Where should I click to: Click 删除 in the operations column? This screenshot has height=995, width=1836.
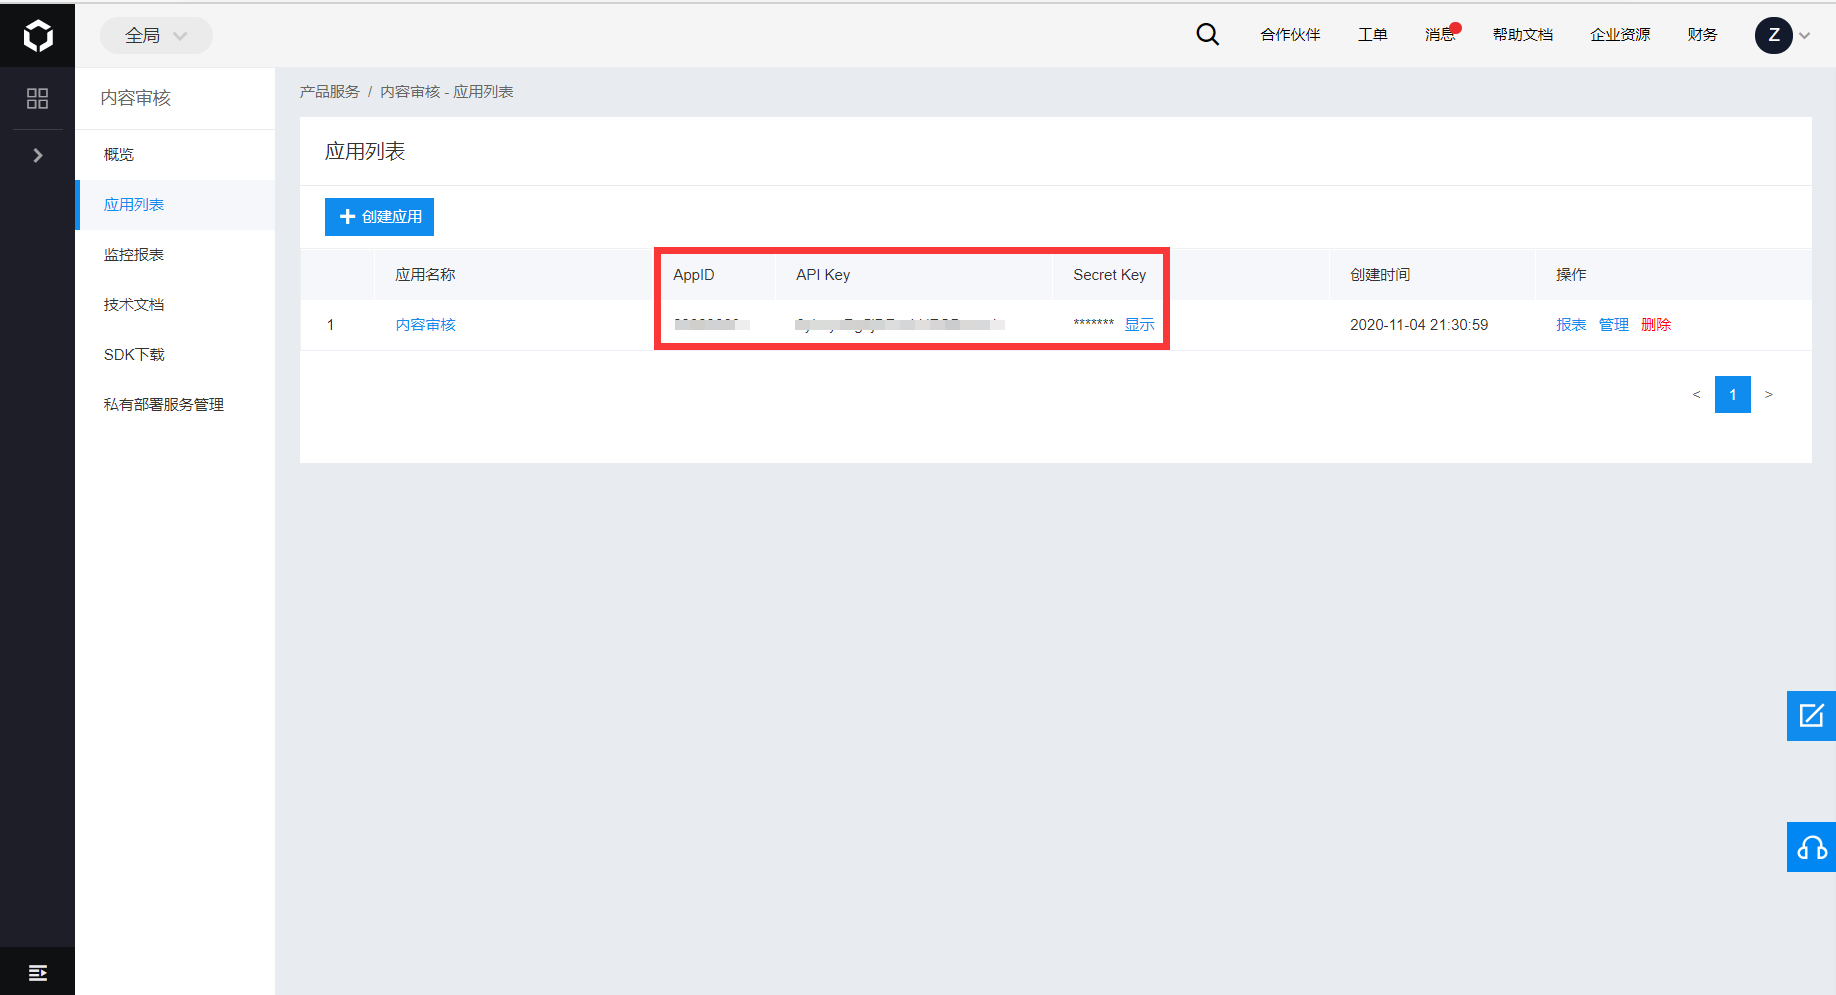[x=1656, y=325]
